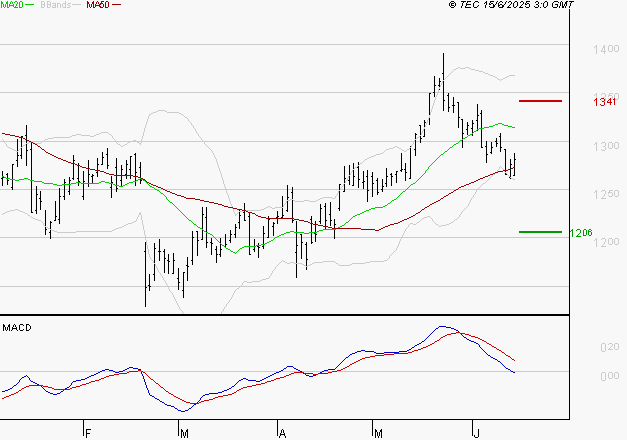Screen dimensions: 627x440
Task: Click the 1400 price axis label
Action: click(x=606, y=50)
